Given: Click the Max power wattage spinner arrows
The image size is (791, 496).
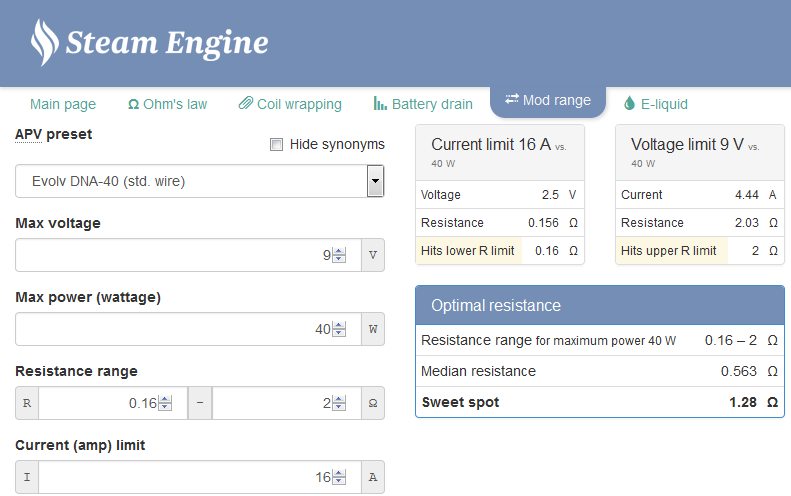Looking at the screenshot, I should 339,329.
